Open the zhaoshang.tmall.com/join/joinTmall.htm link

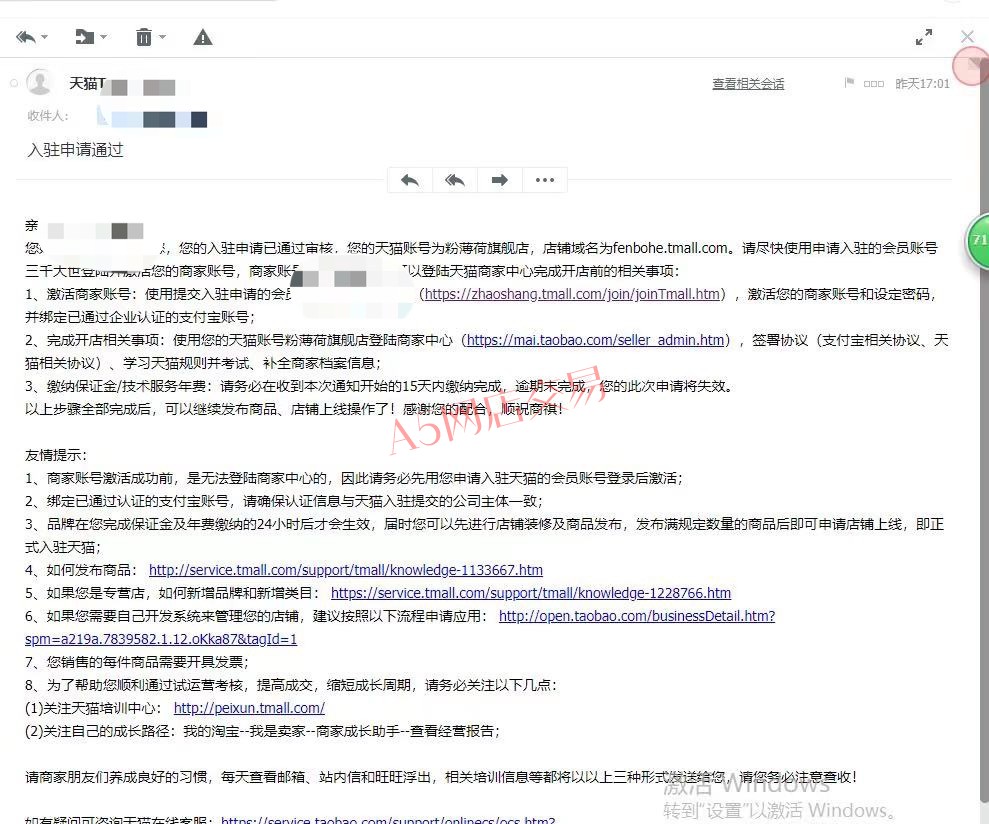tap(572, 295)
